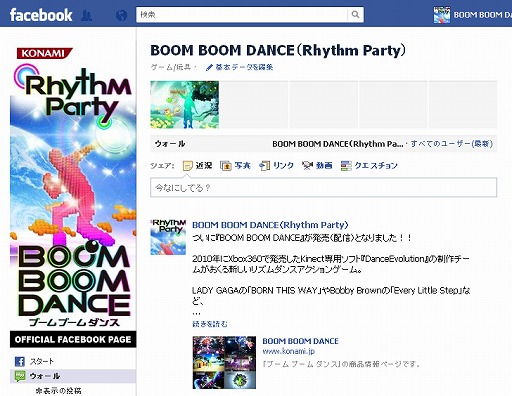Click the green speech bubble wall icon

click(20, 376)
